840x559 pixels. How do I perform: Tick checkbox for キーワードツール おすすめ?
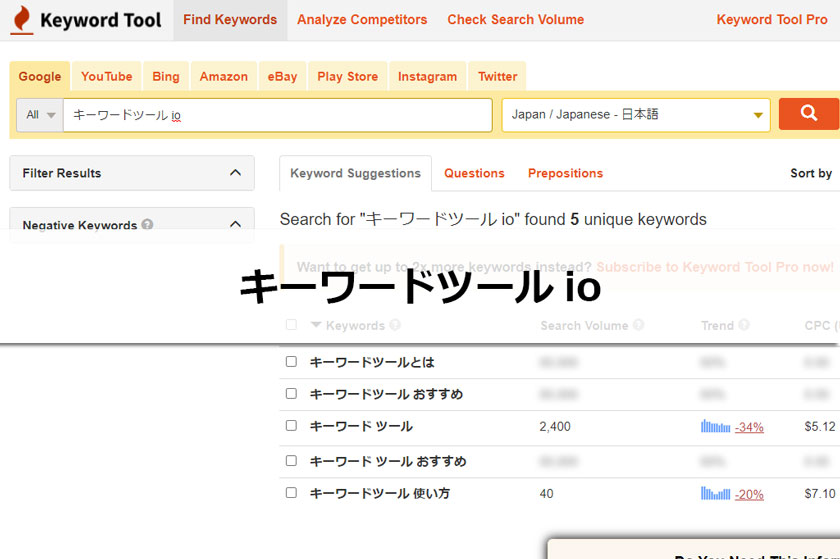[291, 394]
